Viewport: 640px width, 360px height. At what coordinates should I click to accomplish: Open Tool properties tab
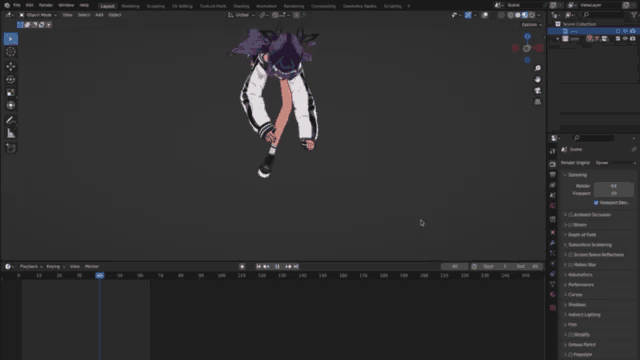click(553, 151)
